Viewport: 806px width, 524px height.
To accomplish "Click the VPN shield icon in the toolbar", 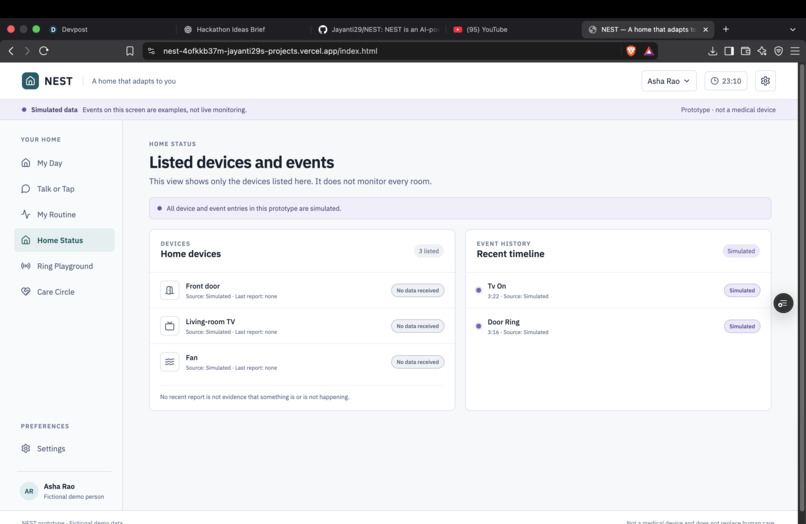I will coord(778,51).
